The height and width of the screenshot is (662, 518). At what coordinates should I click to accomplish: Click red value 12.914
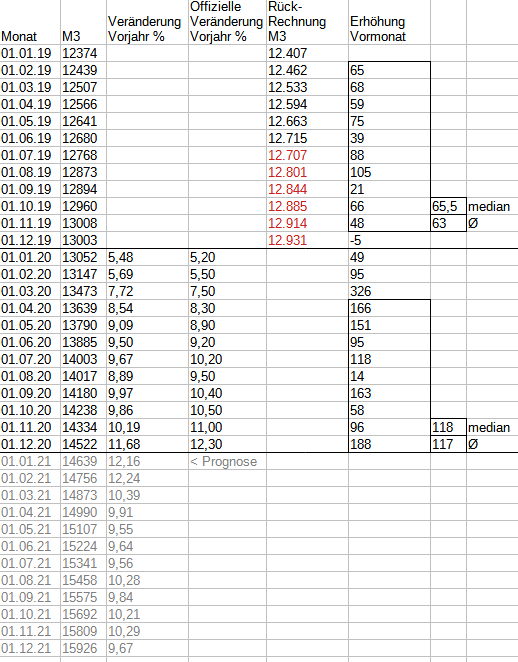pyautogui.click(x=307, y=223)
